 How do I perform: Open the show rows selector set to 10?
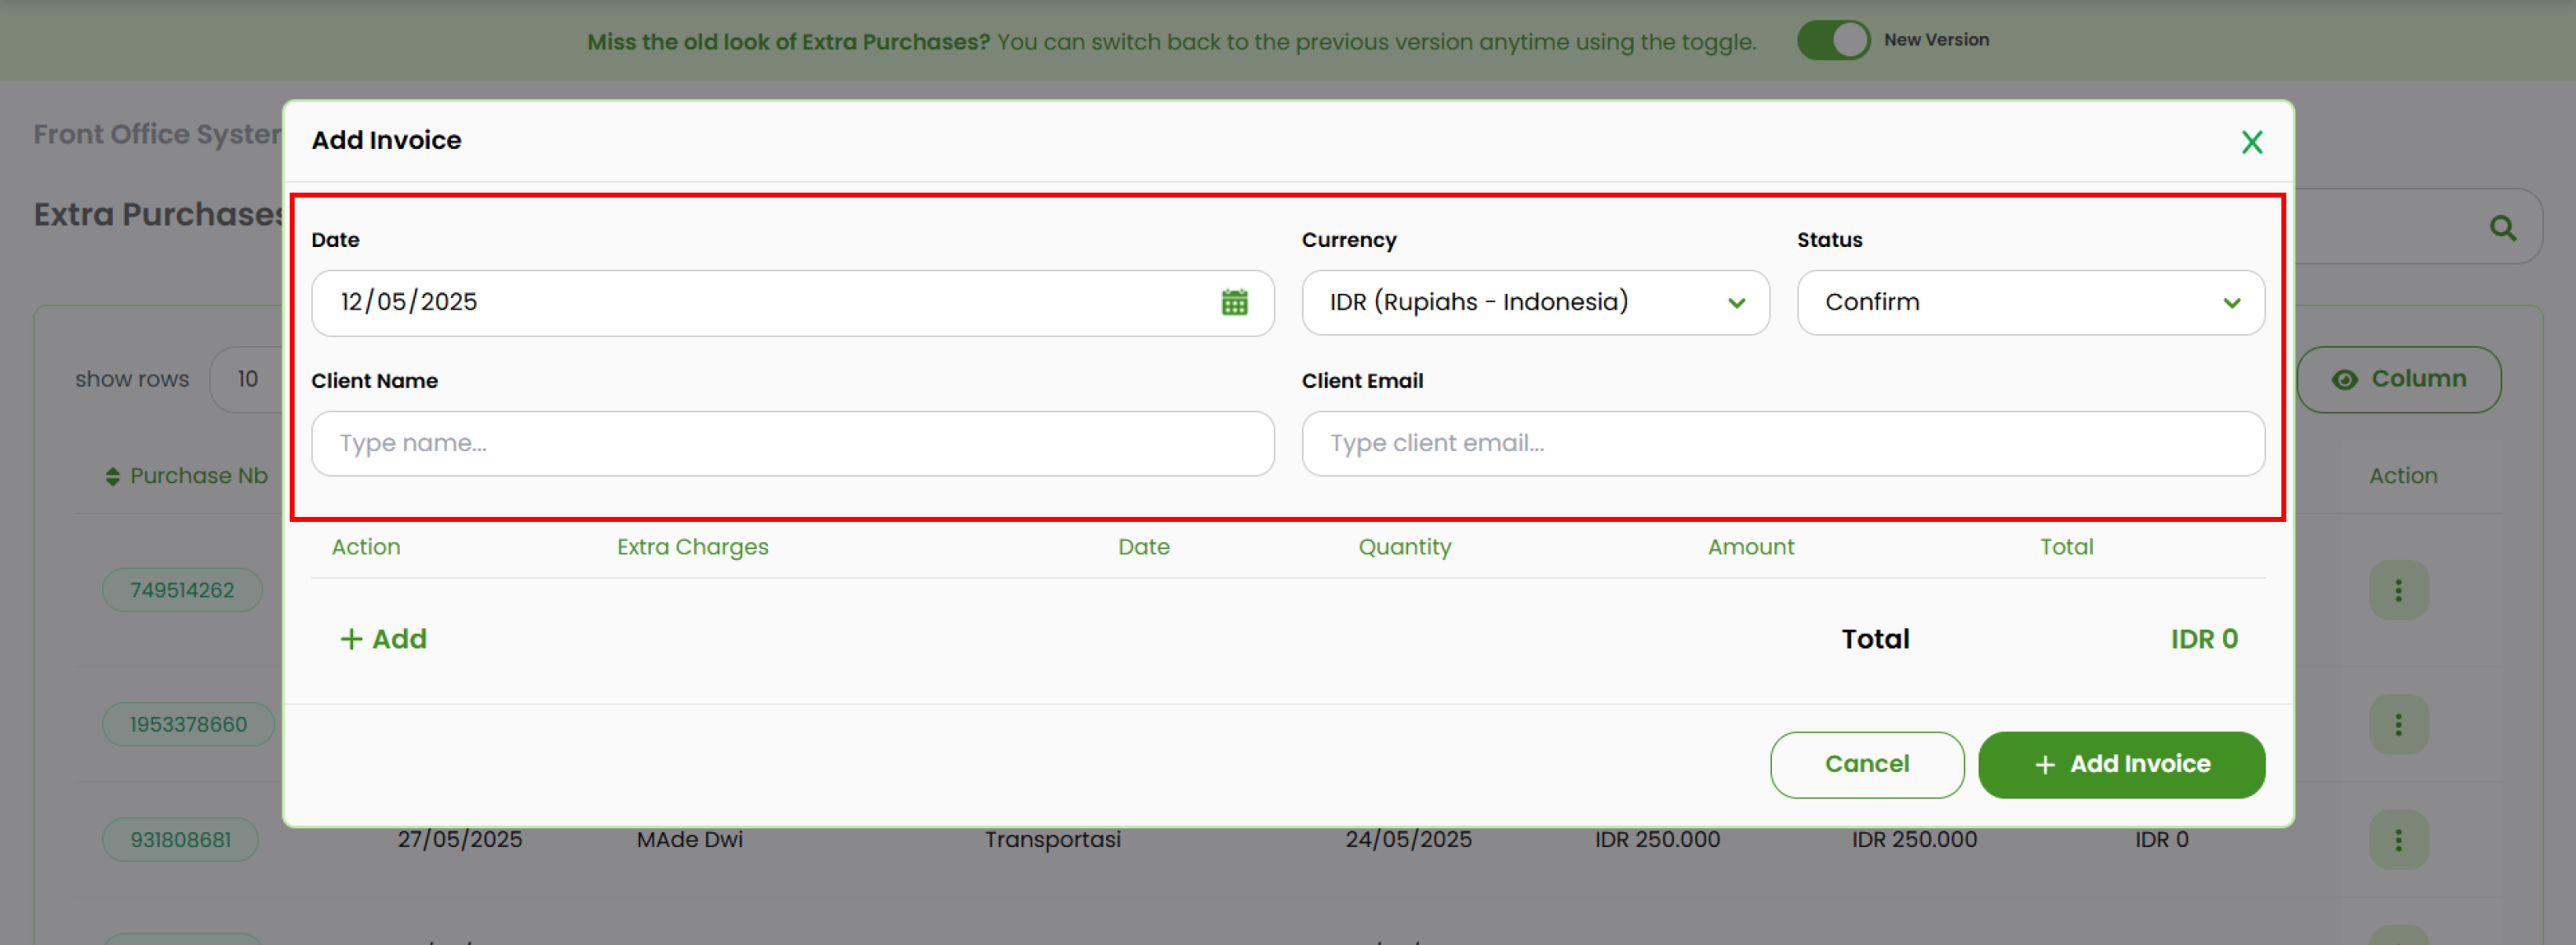click(246, 379)
